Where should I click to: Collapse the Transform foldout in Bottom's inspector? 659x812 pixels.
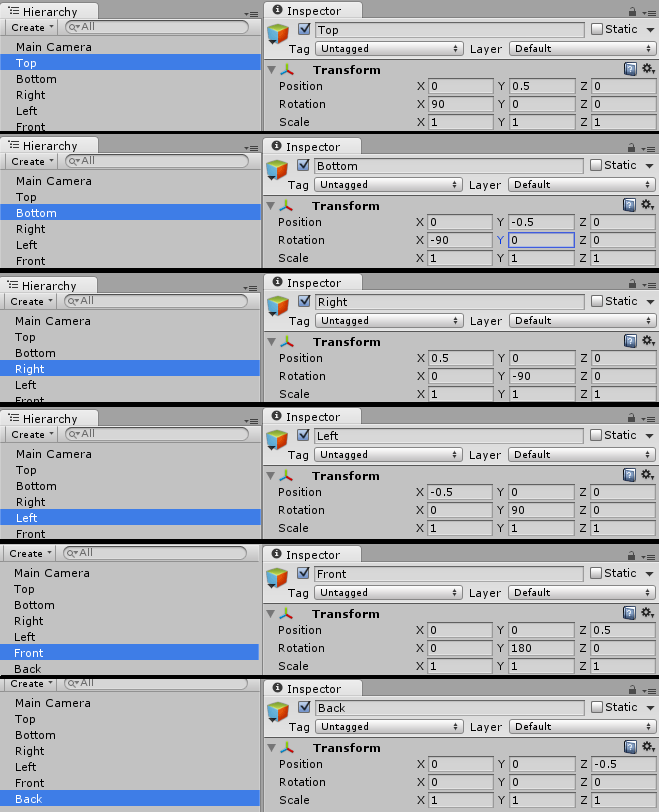click(271, 206)
